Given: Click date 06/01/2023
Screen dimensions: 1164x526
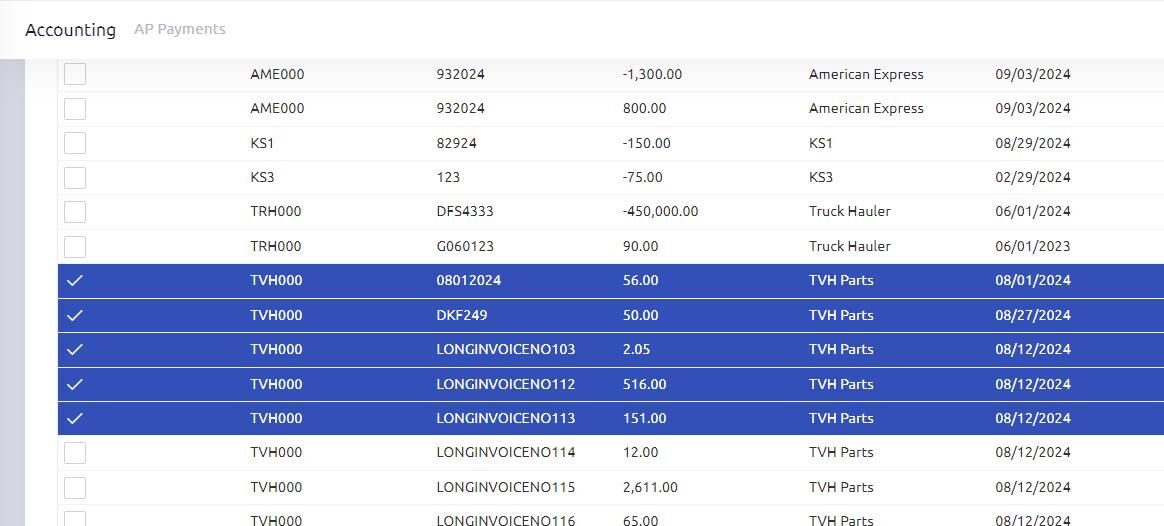Looking at the screenshot, I should click(x=1033, y=246).
